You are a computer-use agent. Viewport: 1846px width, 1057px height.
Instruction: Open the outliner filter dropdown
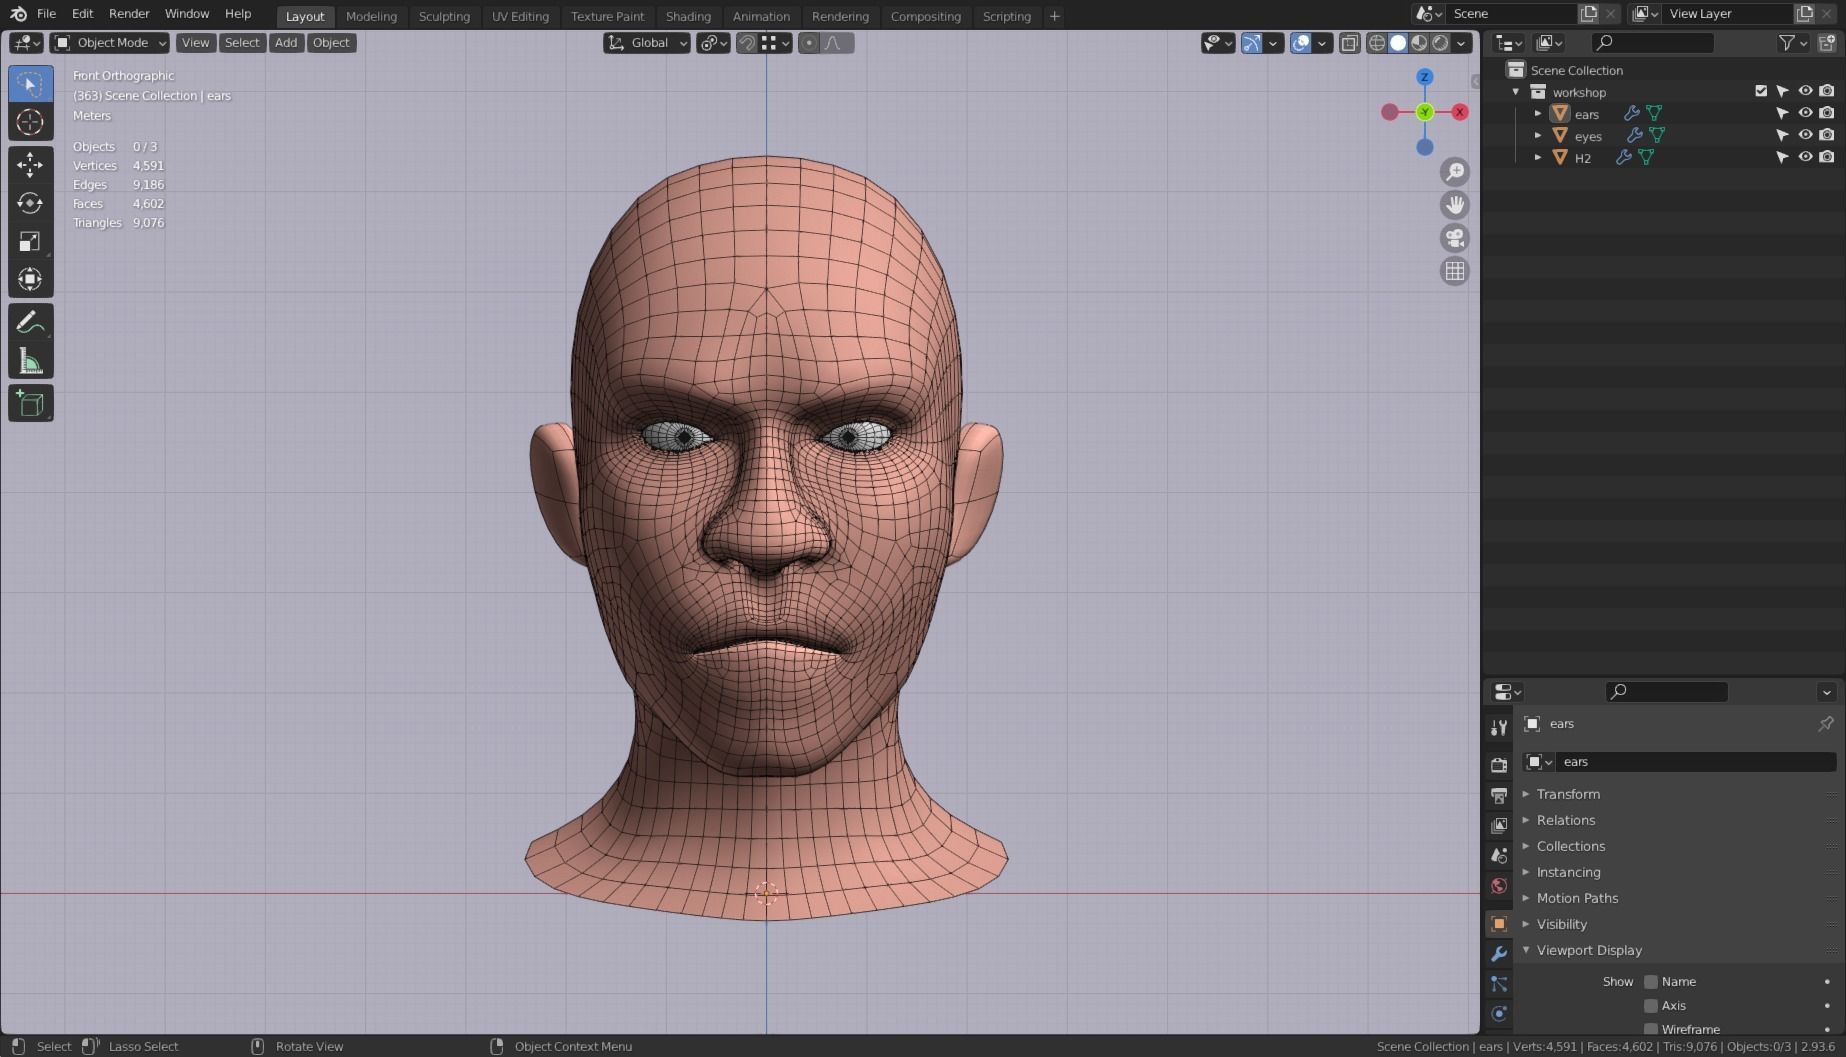[x=1793, y=42]
